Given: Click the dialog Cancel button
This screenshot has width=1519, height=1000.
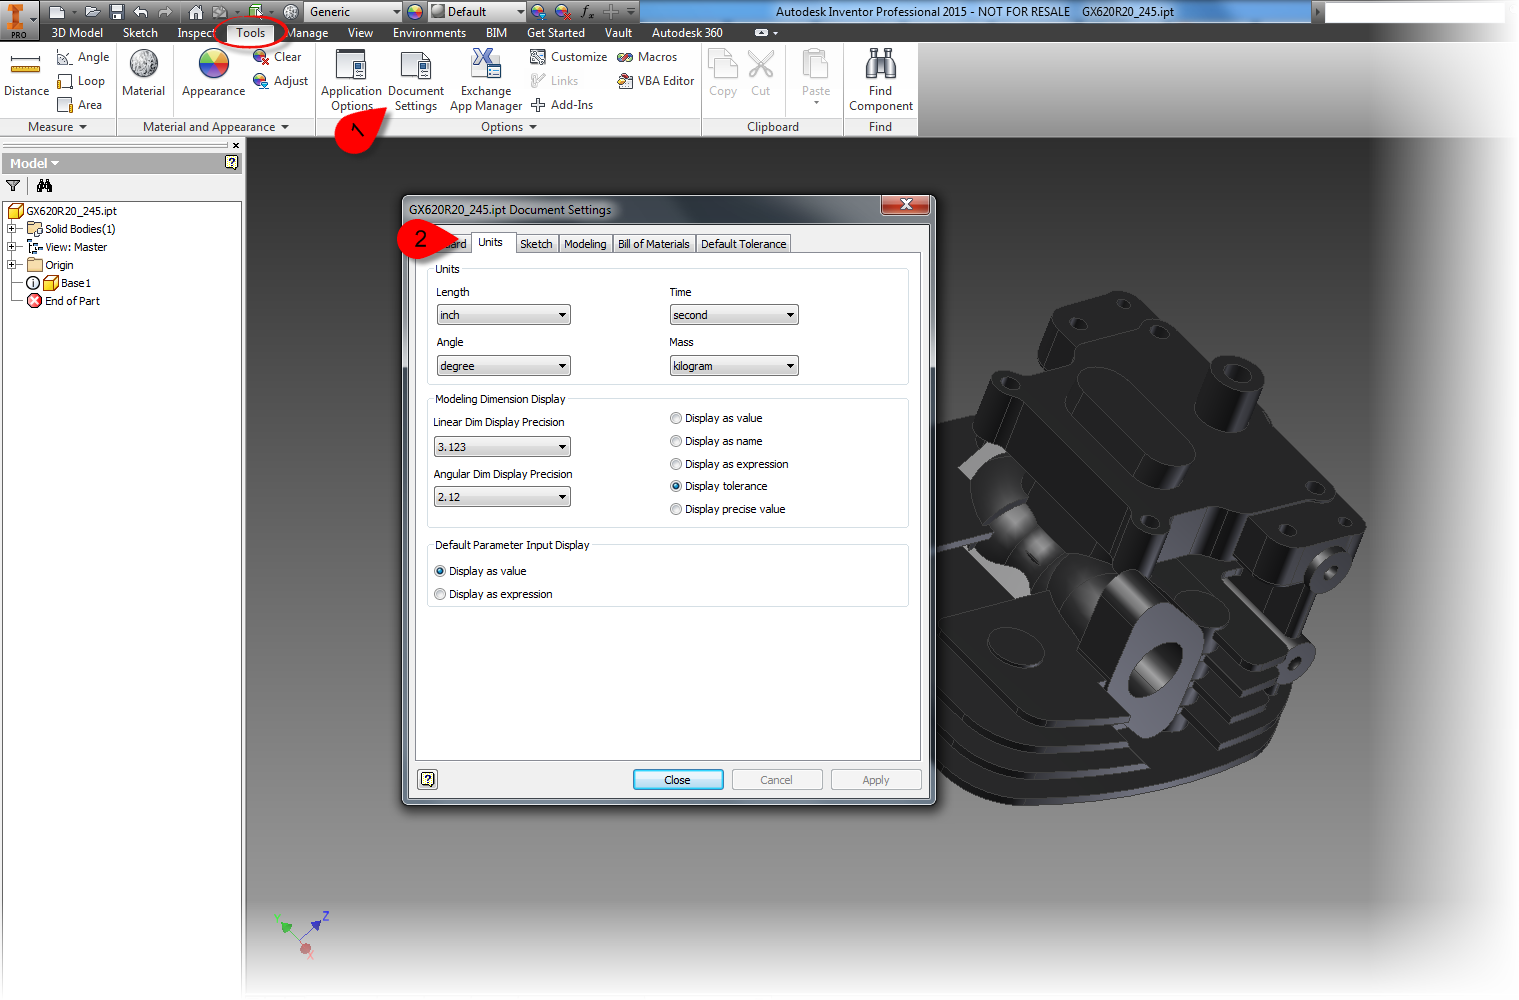Looking at the screenshot, I should coord(776,780).
